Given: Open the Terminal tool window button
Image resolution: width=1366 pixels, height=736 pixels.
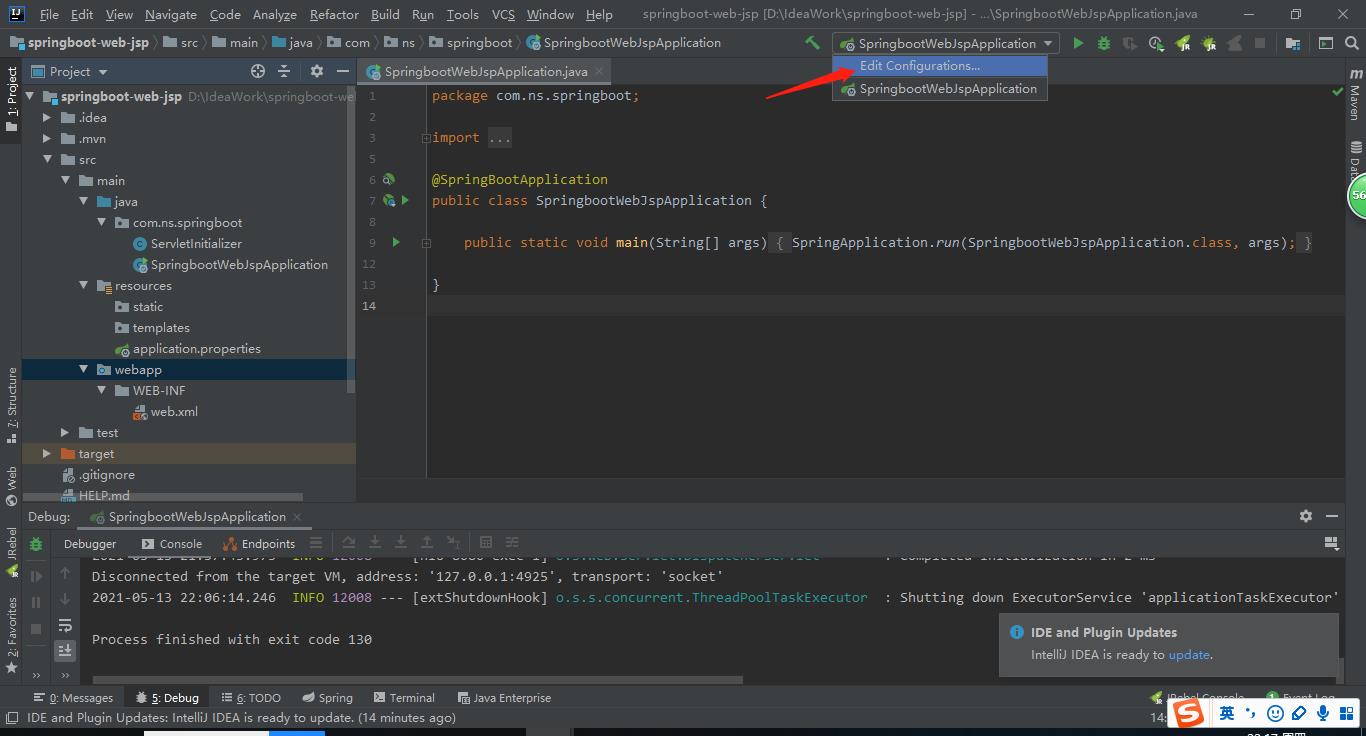Looking at the screenshot, I should [x=404, y=697].
